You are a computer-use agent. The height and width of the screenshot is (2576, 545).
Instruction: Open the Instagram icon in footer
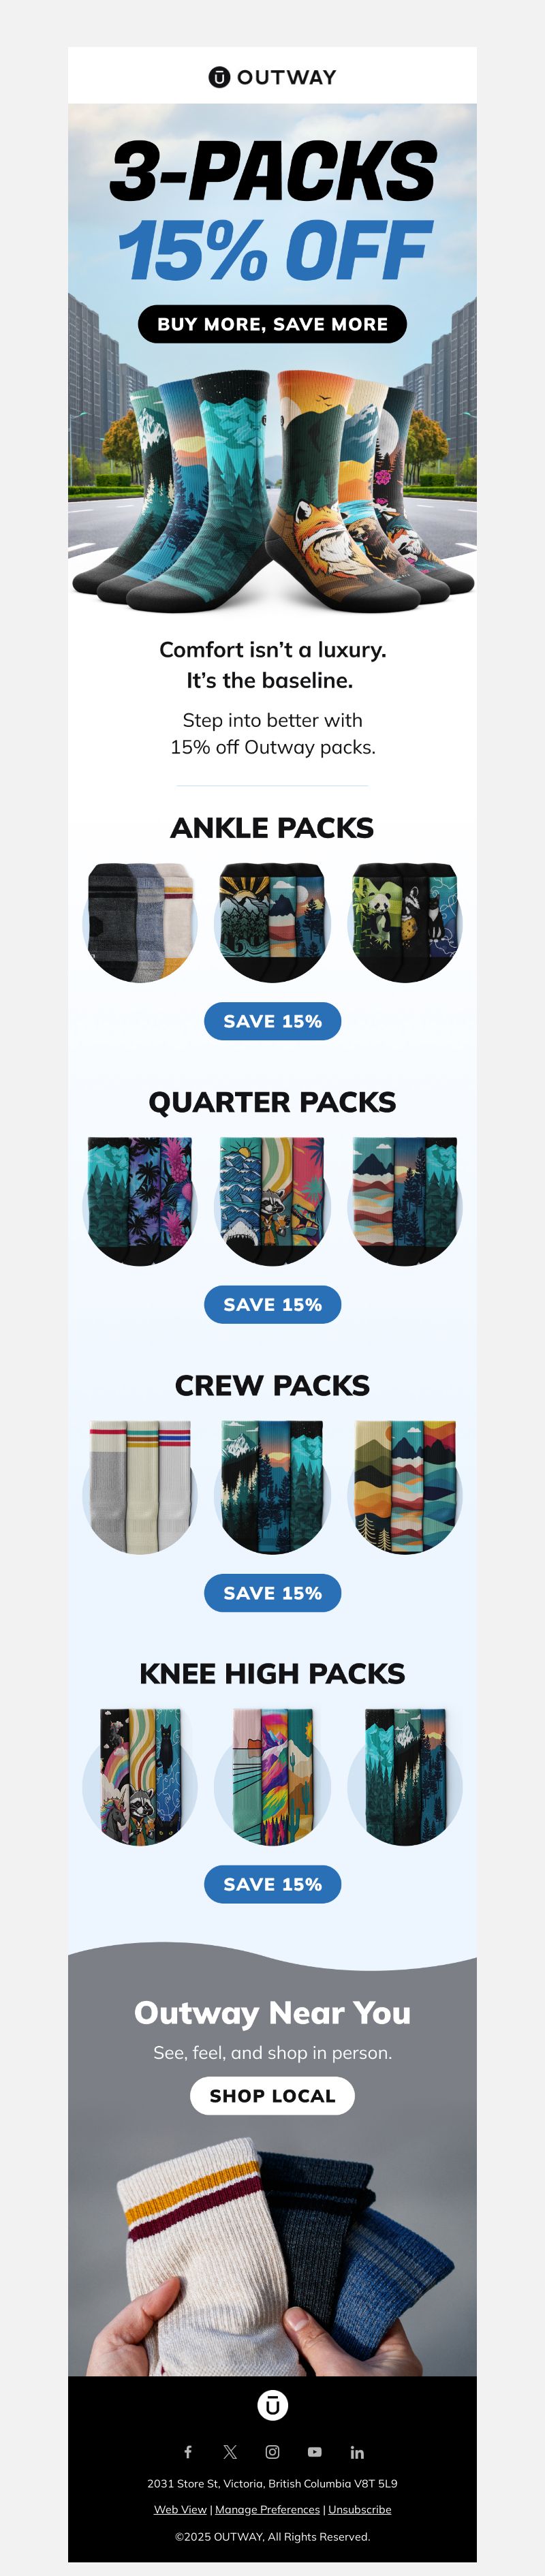coord(272,2451)
